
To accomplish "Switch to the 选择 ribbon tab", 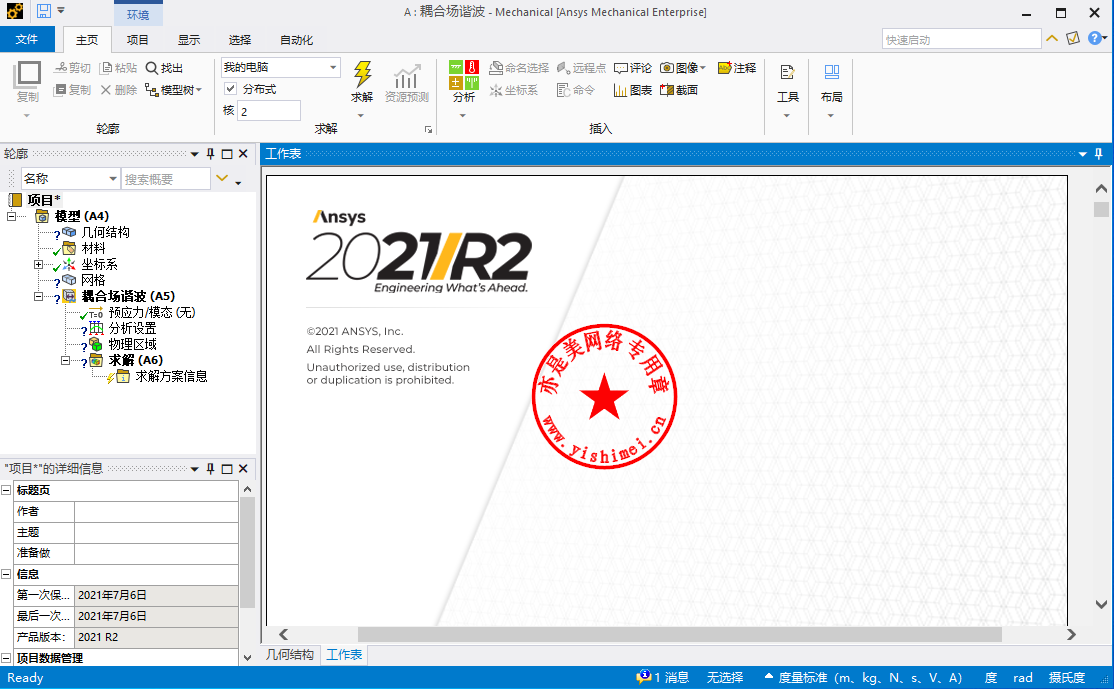I will (240, 40).
